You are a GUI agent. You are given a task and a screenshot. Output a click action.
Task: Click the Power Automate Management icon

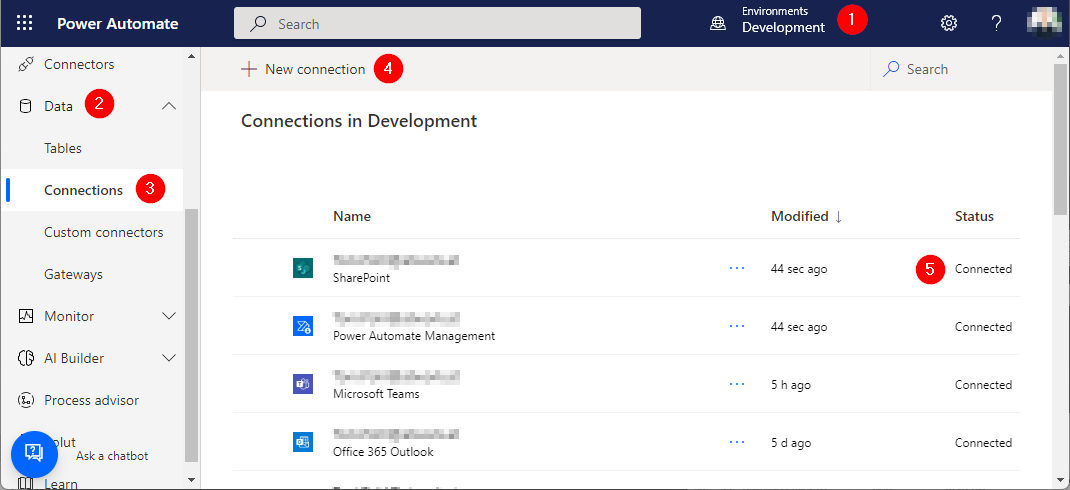coord(303,326)
